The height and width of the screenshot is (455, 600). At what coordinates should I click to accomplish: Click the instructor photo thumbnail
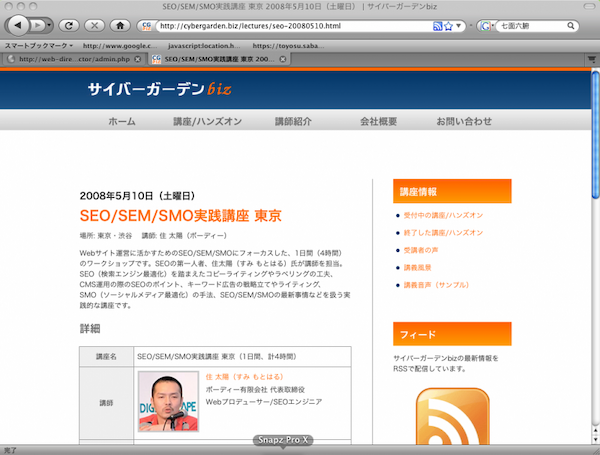168,401
